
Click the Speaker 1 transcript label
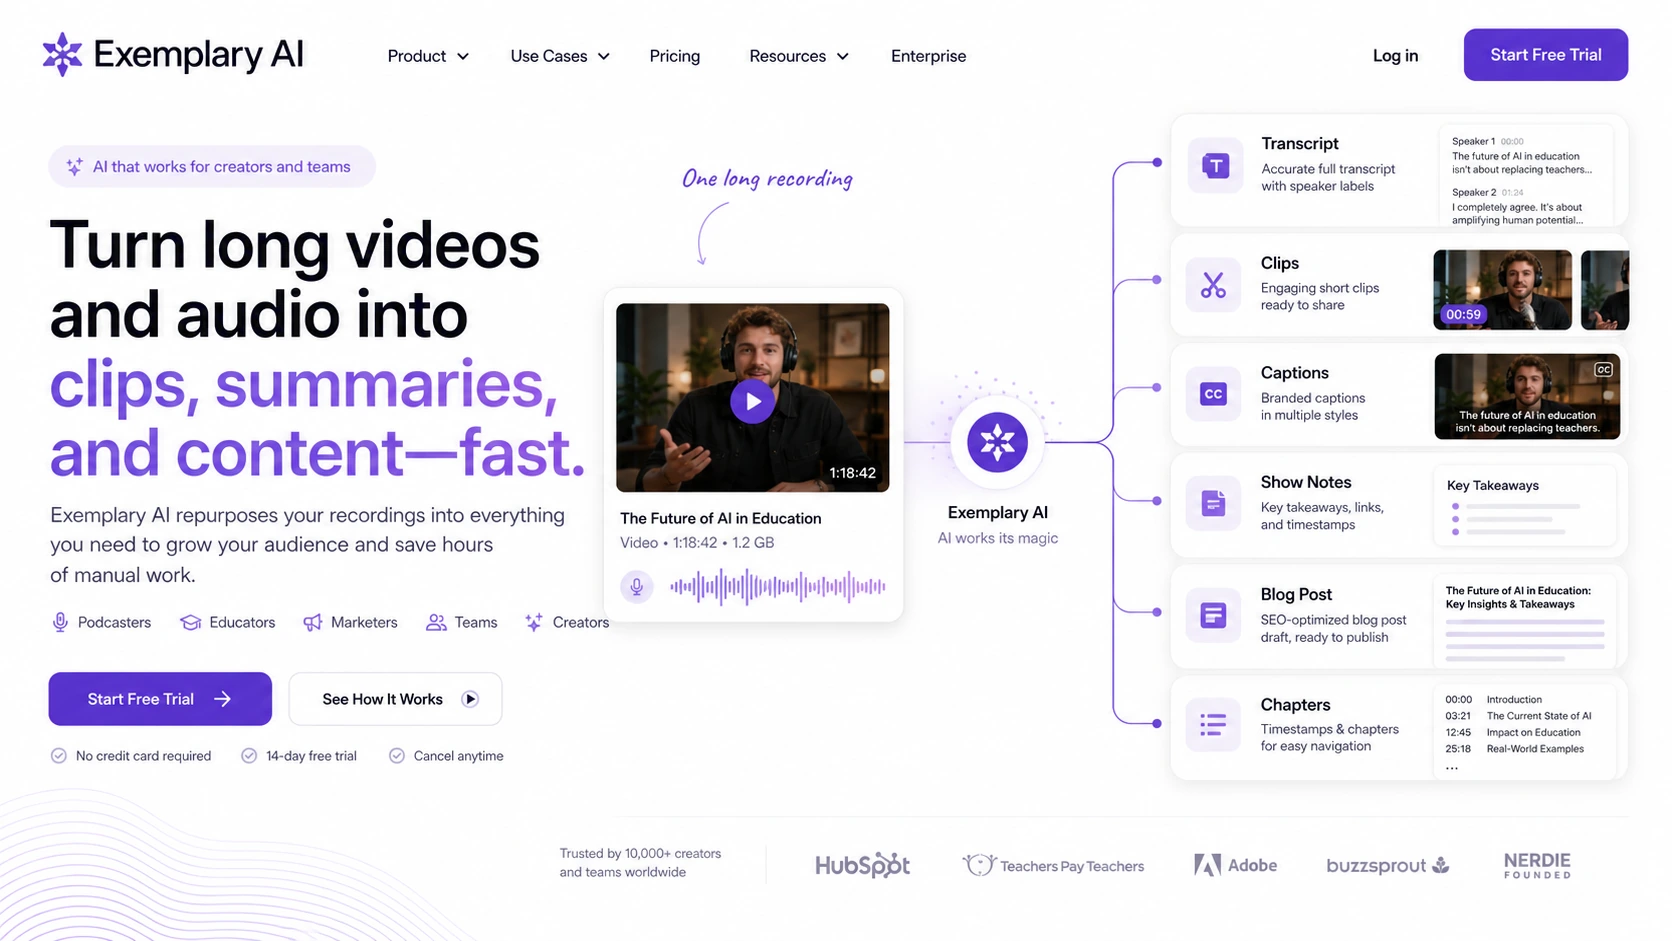pyautogui.click(x=1473, y=142)
